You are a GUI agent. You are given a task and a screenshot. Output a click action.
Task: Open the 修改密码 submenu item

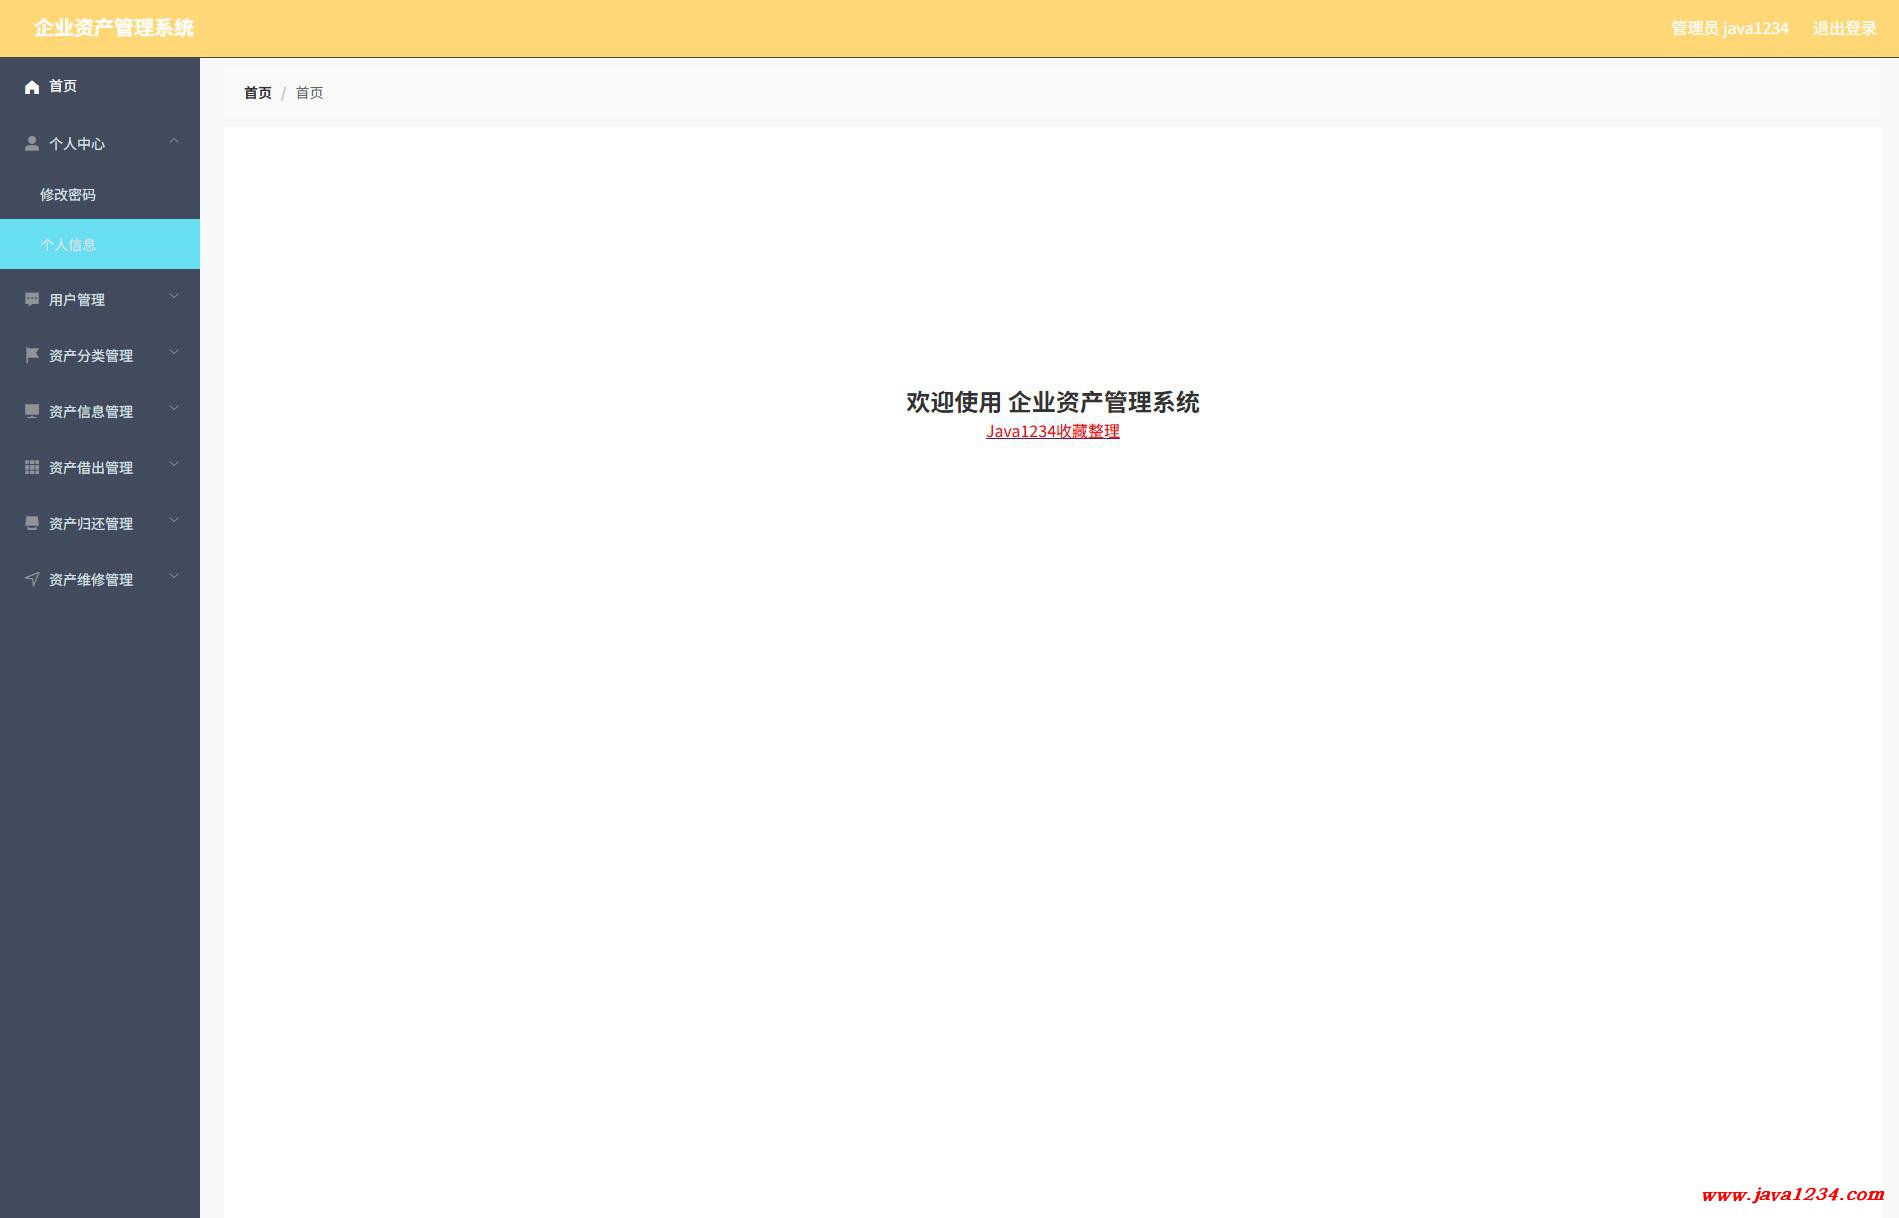pyautogui.click(x=68, y=195)
